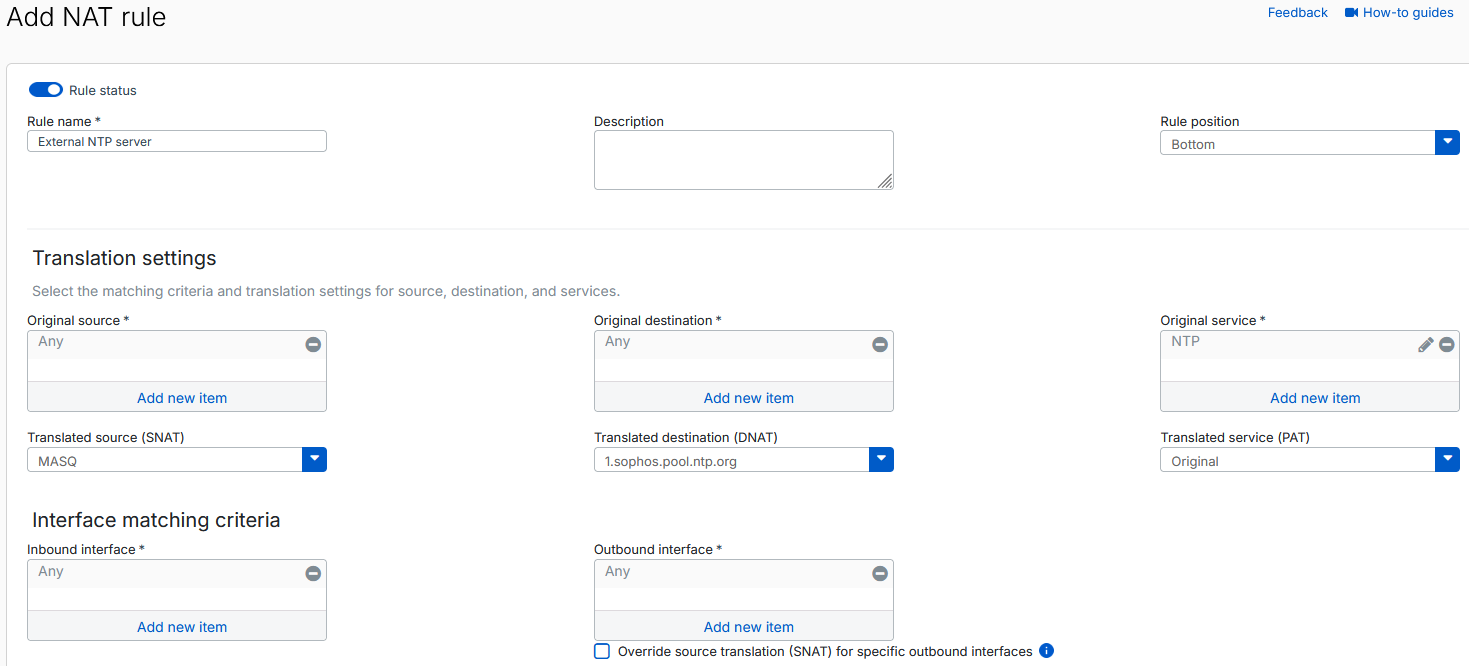Open the Translated service (PAT) dropdown
1469x666 pixels.
pos(1447,459)
